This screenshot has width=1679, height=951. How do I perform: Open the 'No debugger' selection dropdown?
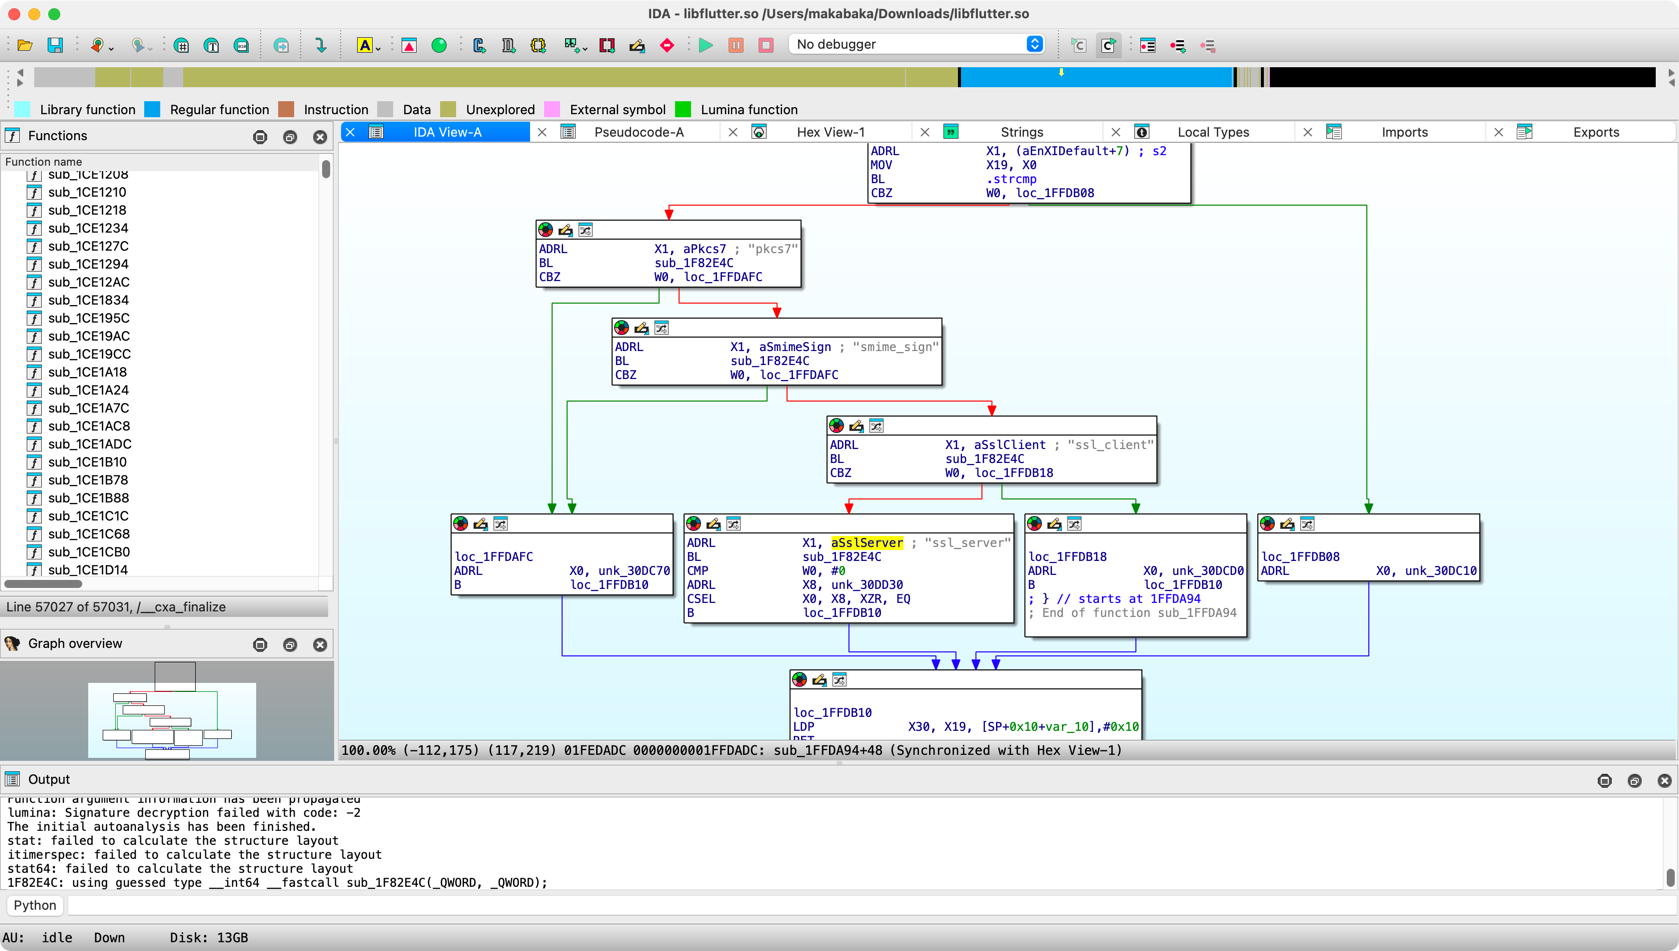coord(917,44)
